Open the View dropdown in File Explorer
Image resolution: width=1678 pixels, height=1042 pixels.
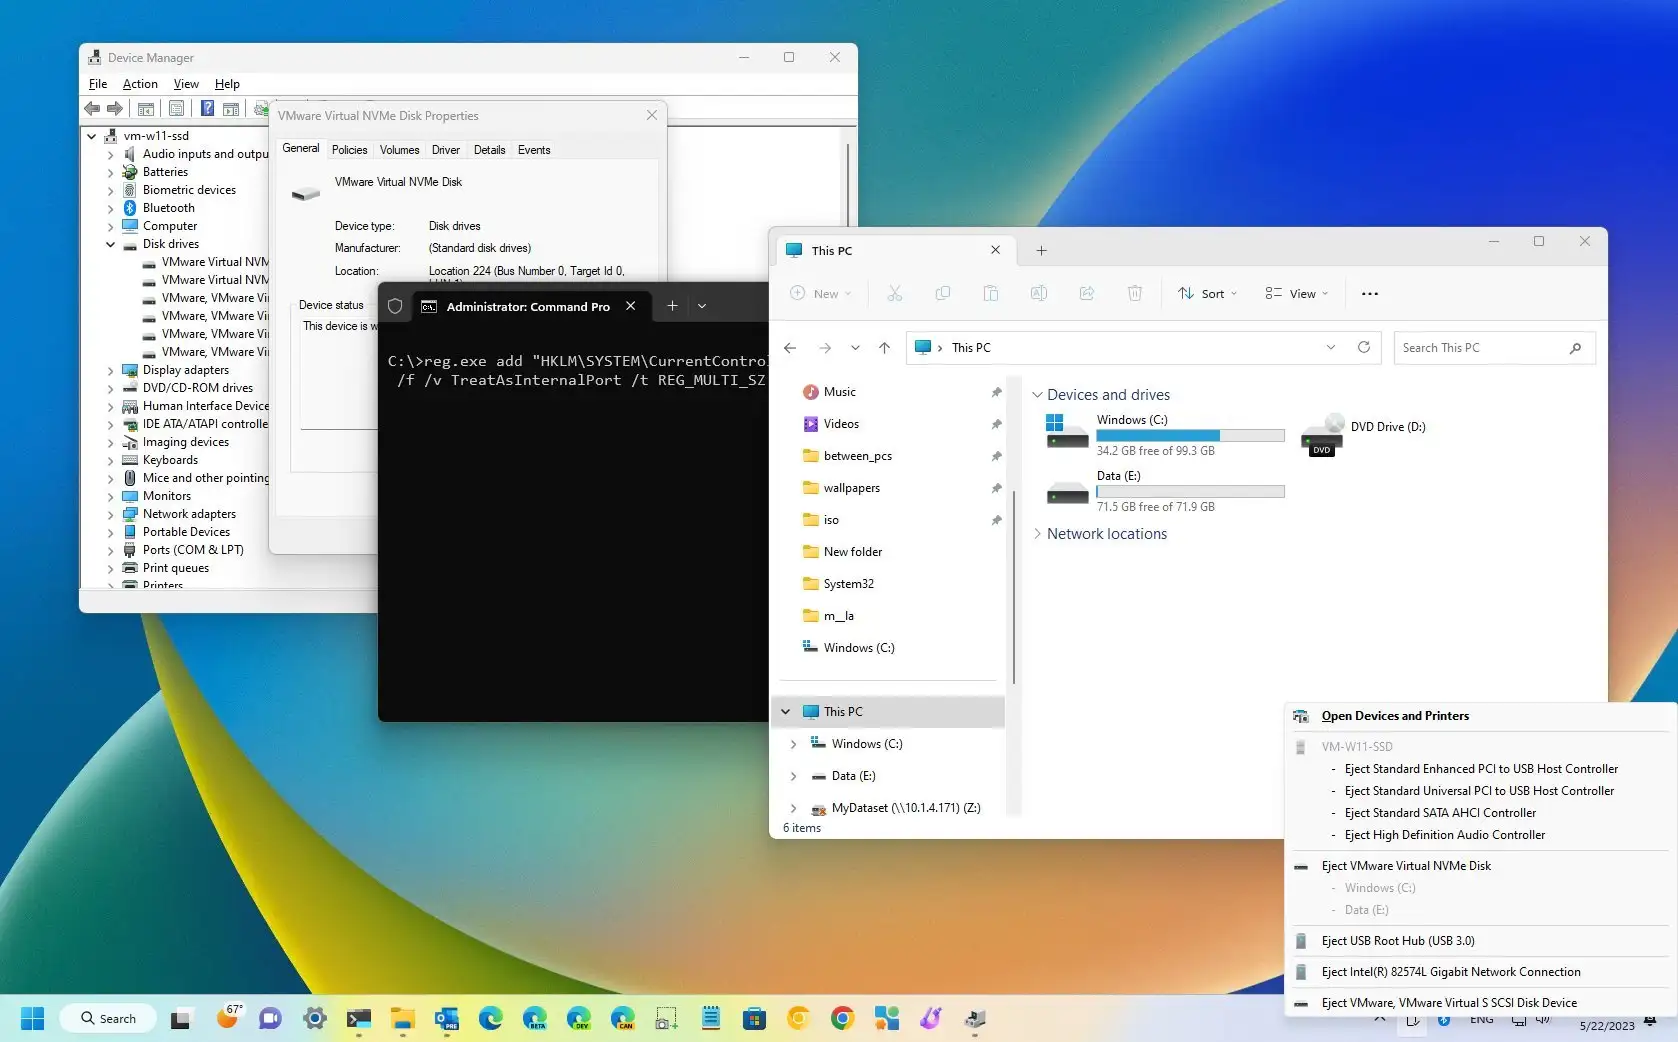point(1296,293)
